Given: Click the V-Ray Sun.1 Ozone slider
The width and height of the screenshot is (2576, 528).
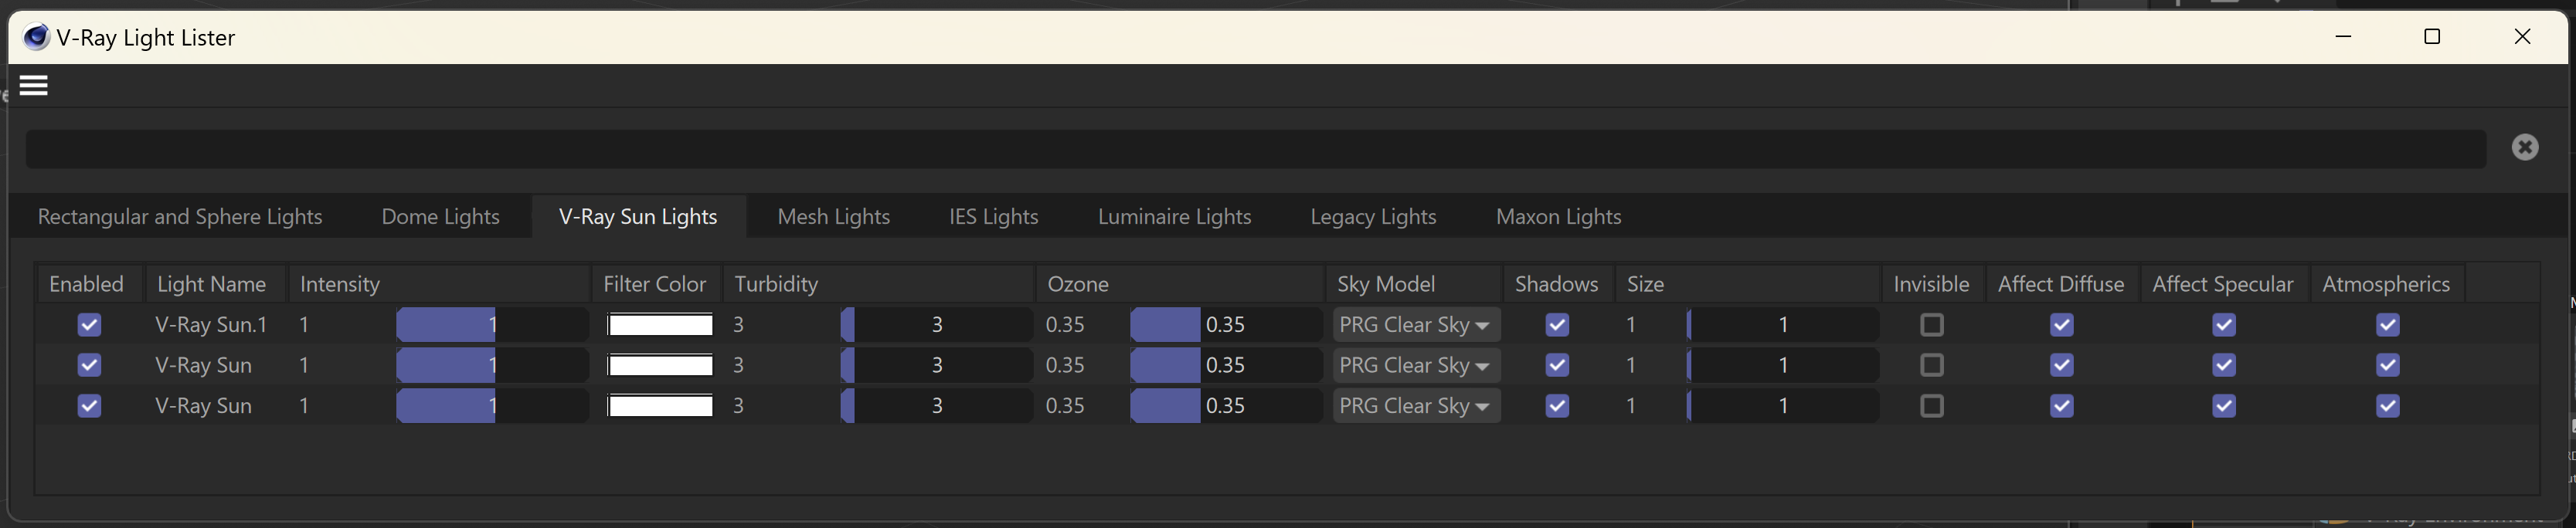Looking at the screenshot, I should click(x=1226, y=325).
